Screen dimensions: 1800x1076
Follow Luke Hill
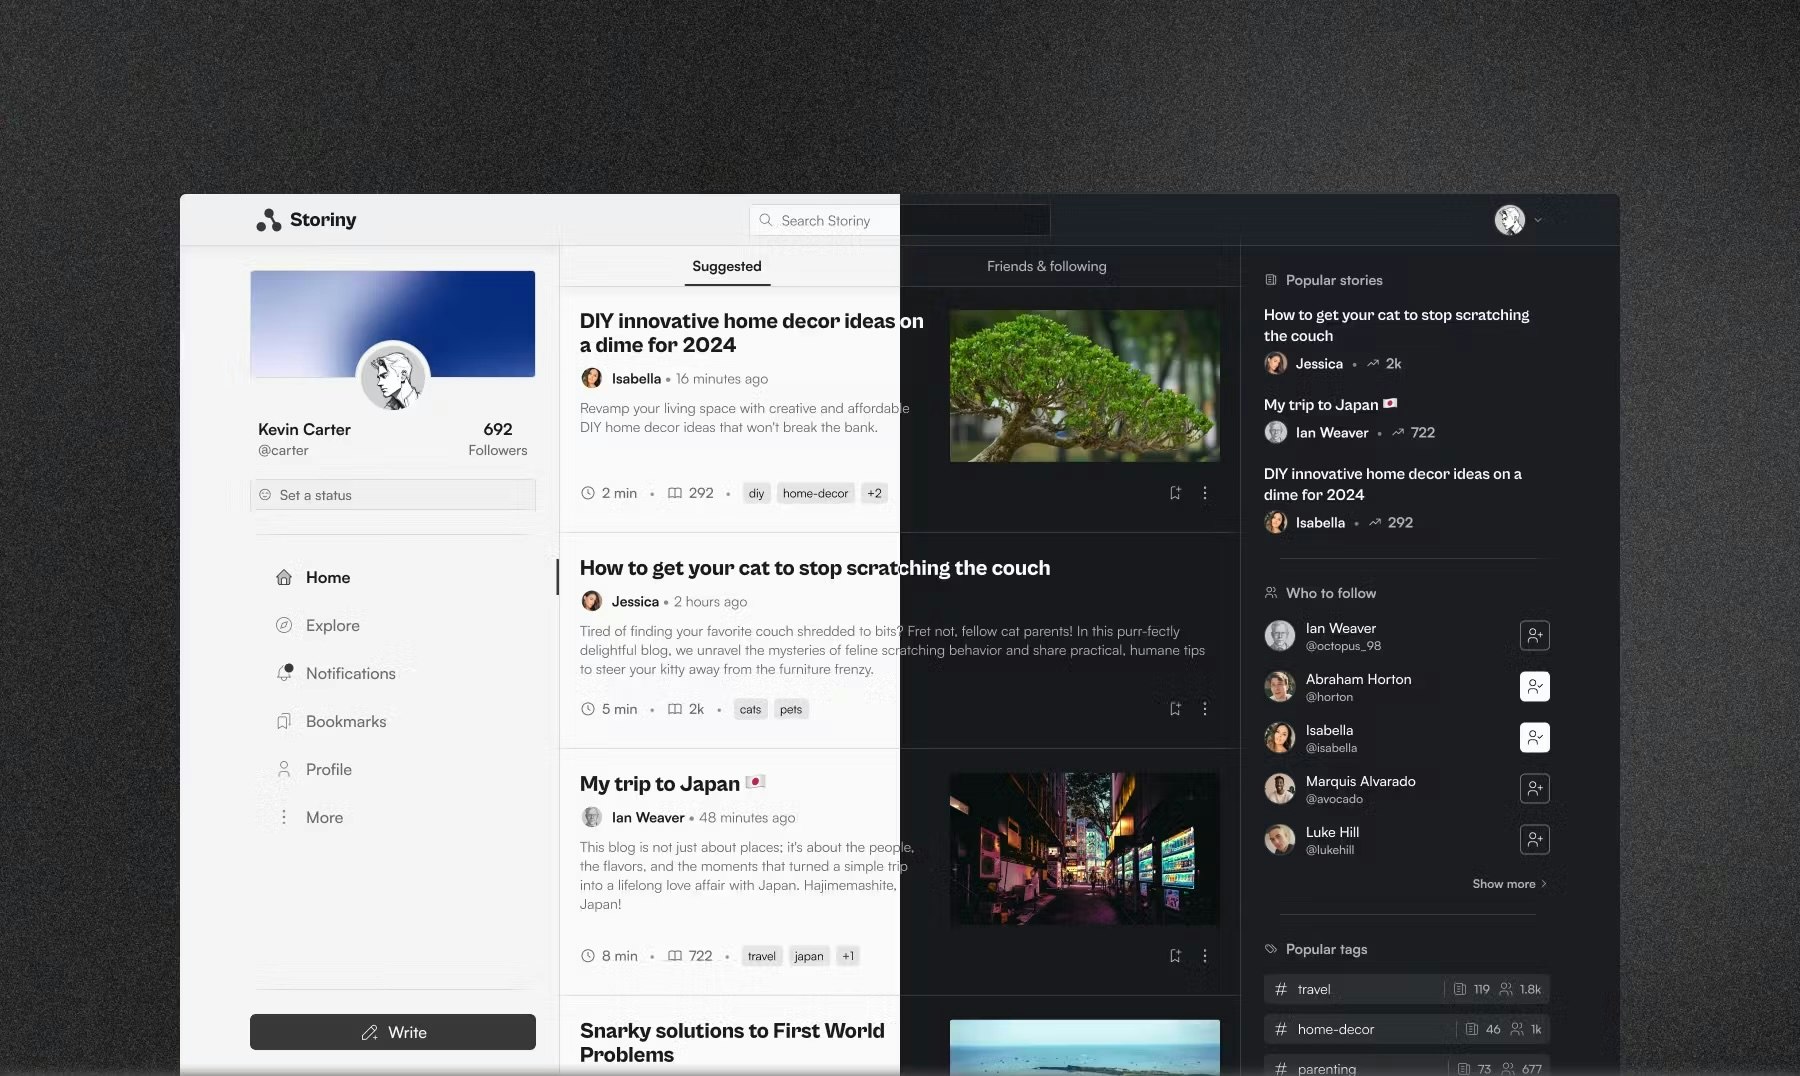pos(1535,839)
